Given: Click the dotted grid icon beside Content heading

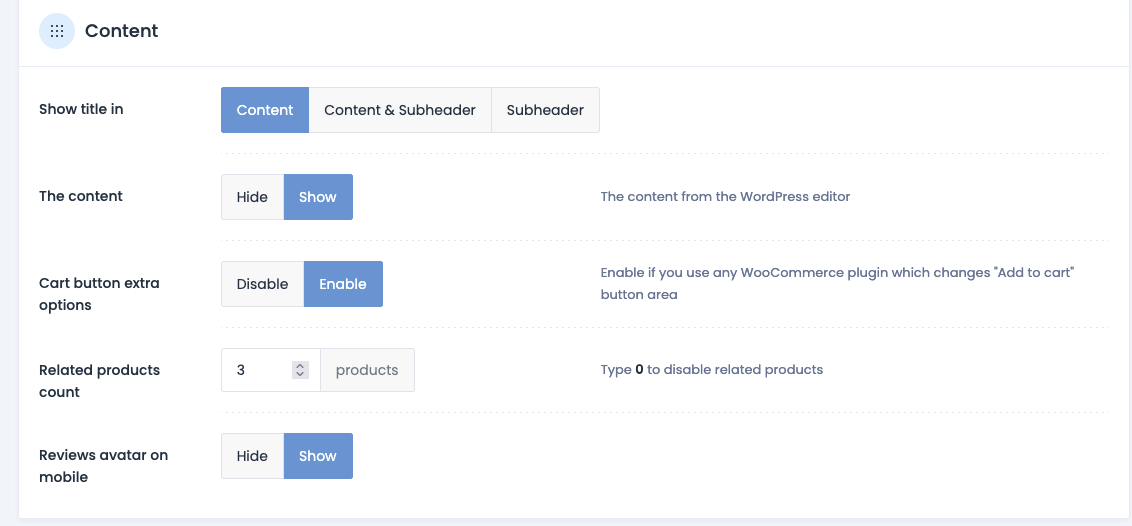Looking at the screenshot, I should click(x=57, y=31).
